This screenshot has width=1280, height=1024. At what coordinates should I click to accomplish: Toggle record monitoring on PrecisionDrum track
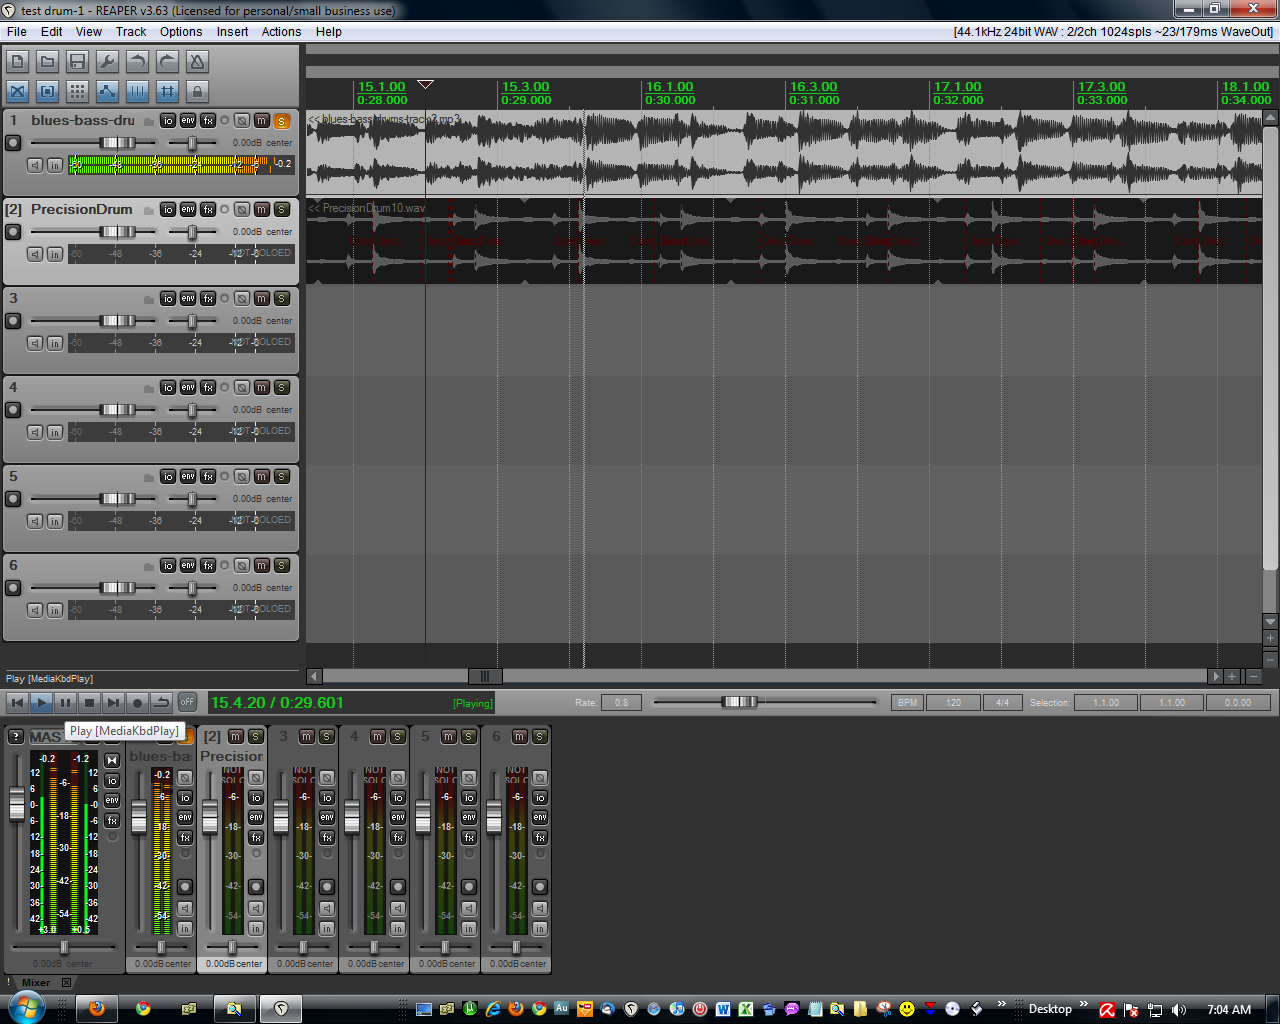point(35,254)
